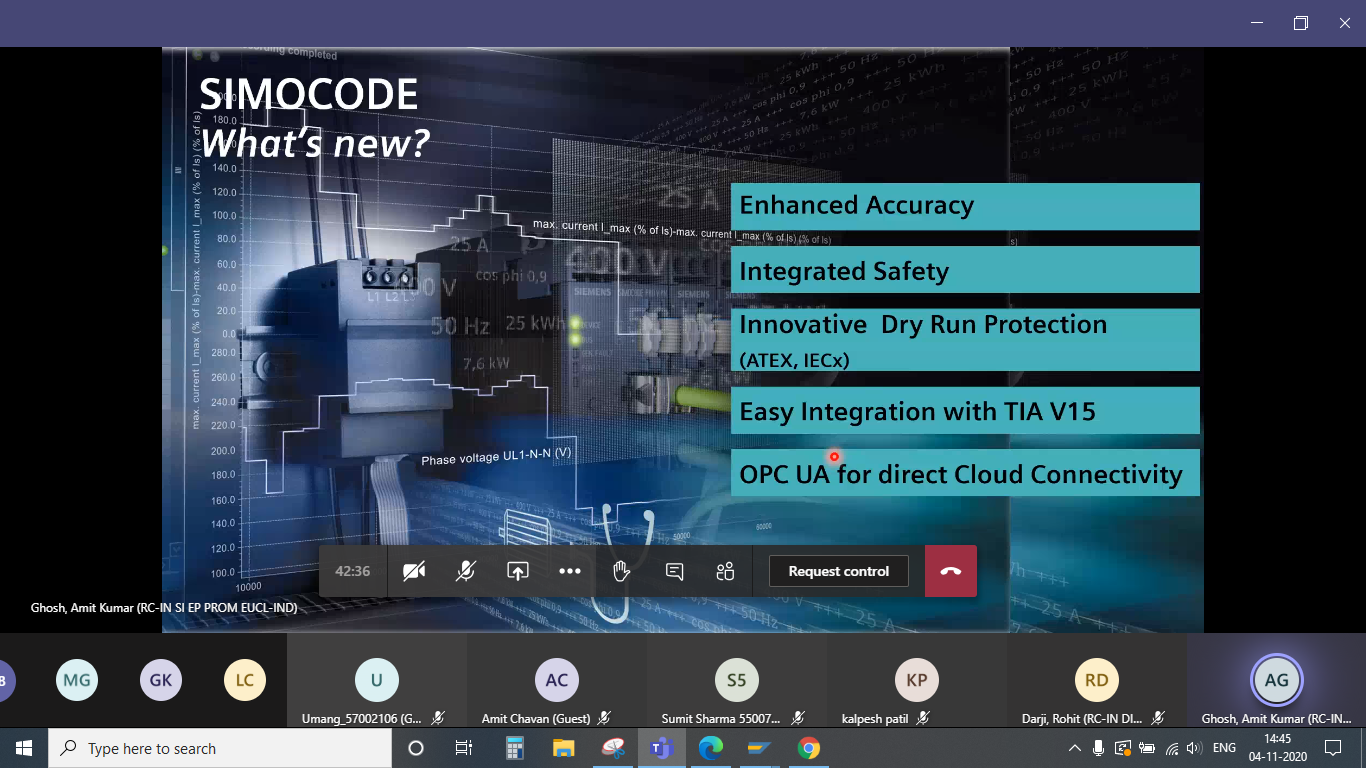Select Ghosh, Amit Kumar AG participant tile
Viewport: 1366px width, 768px height.
1277,680
